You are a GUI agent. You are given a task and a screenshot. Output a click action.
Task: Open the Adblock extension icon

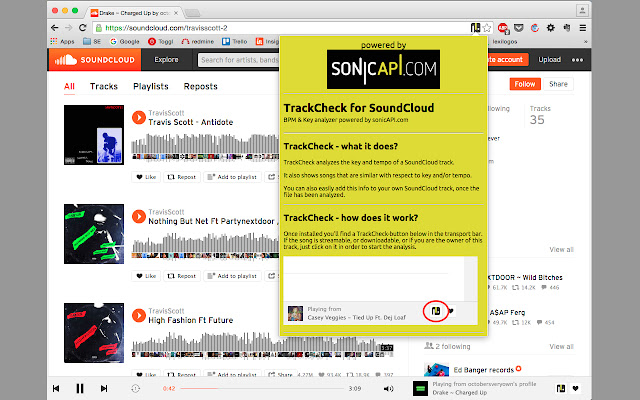[503, 28]
